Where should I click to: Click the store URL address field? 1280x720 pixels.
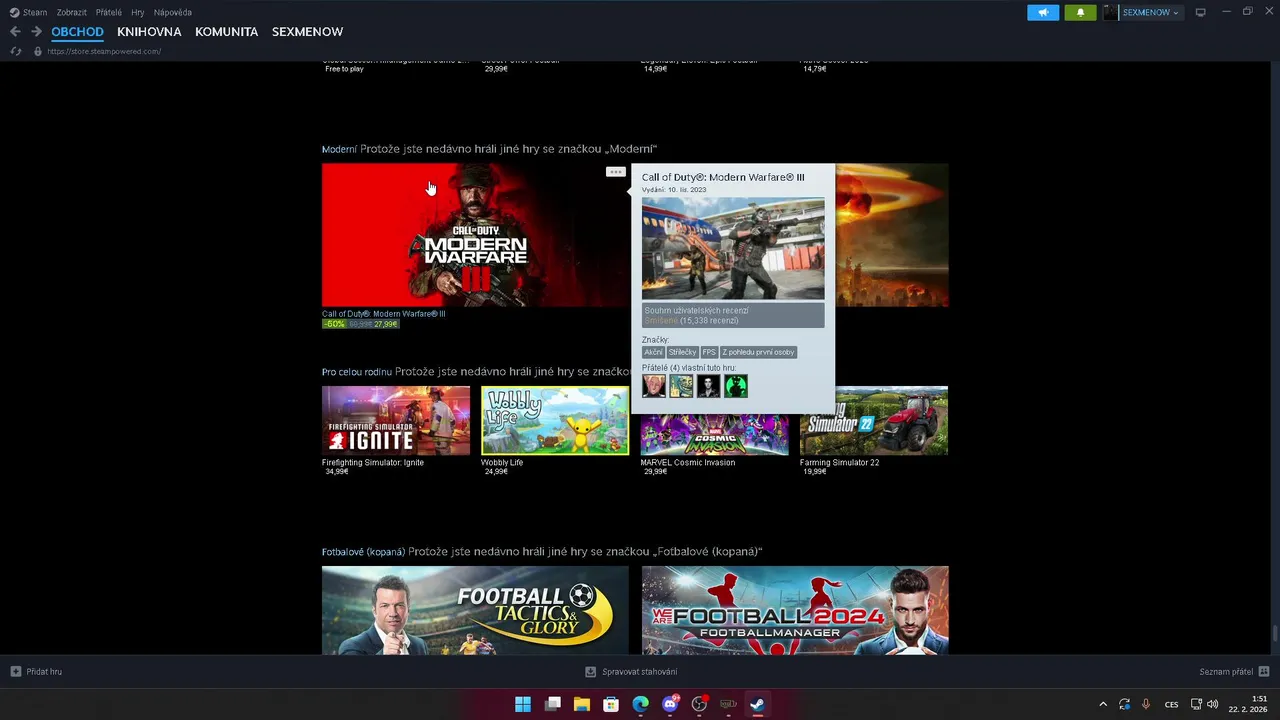point(104,51)
